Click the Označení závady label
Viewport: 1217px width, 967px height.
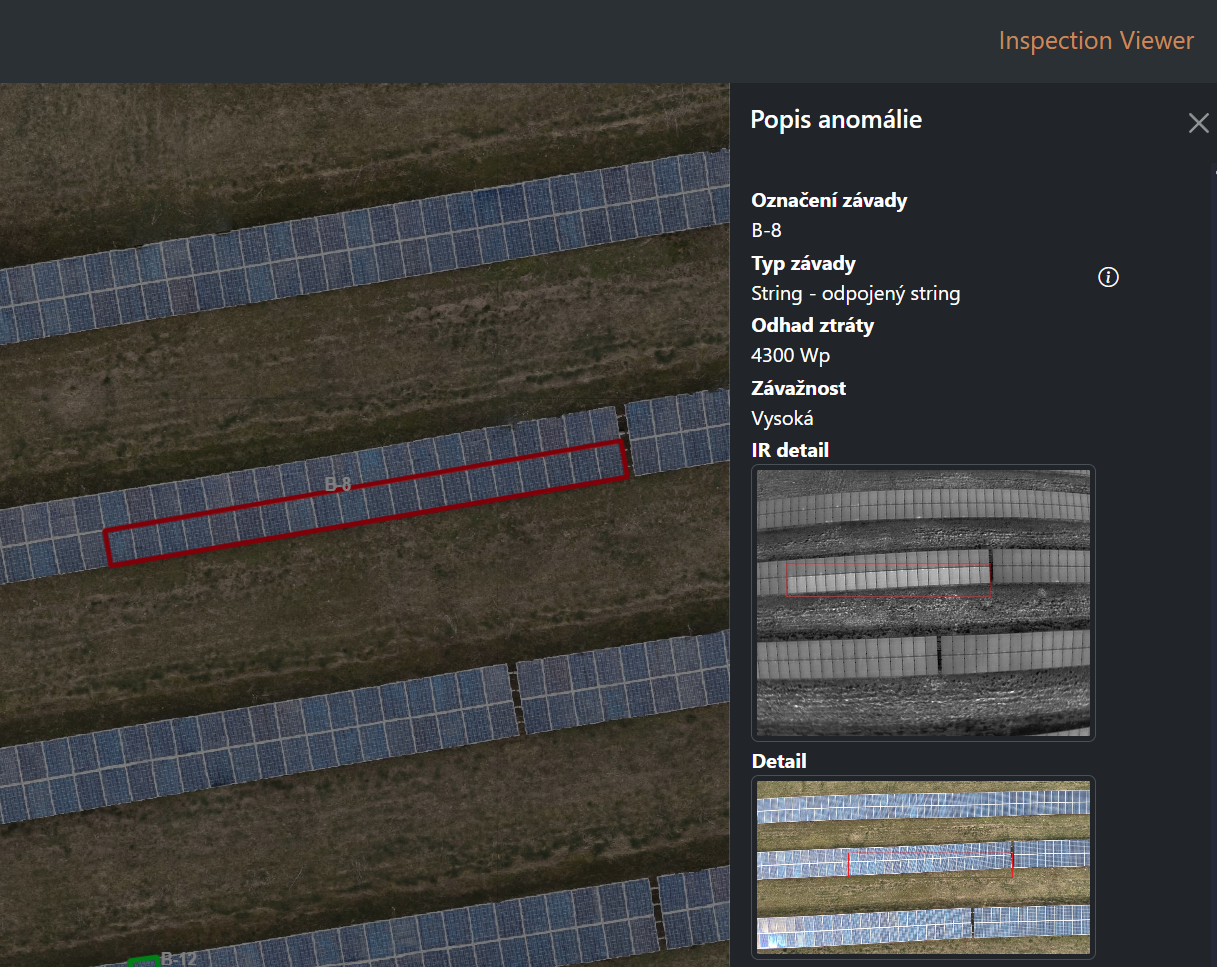click(829, 201)
